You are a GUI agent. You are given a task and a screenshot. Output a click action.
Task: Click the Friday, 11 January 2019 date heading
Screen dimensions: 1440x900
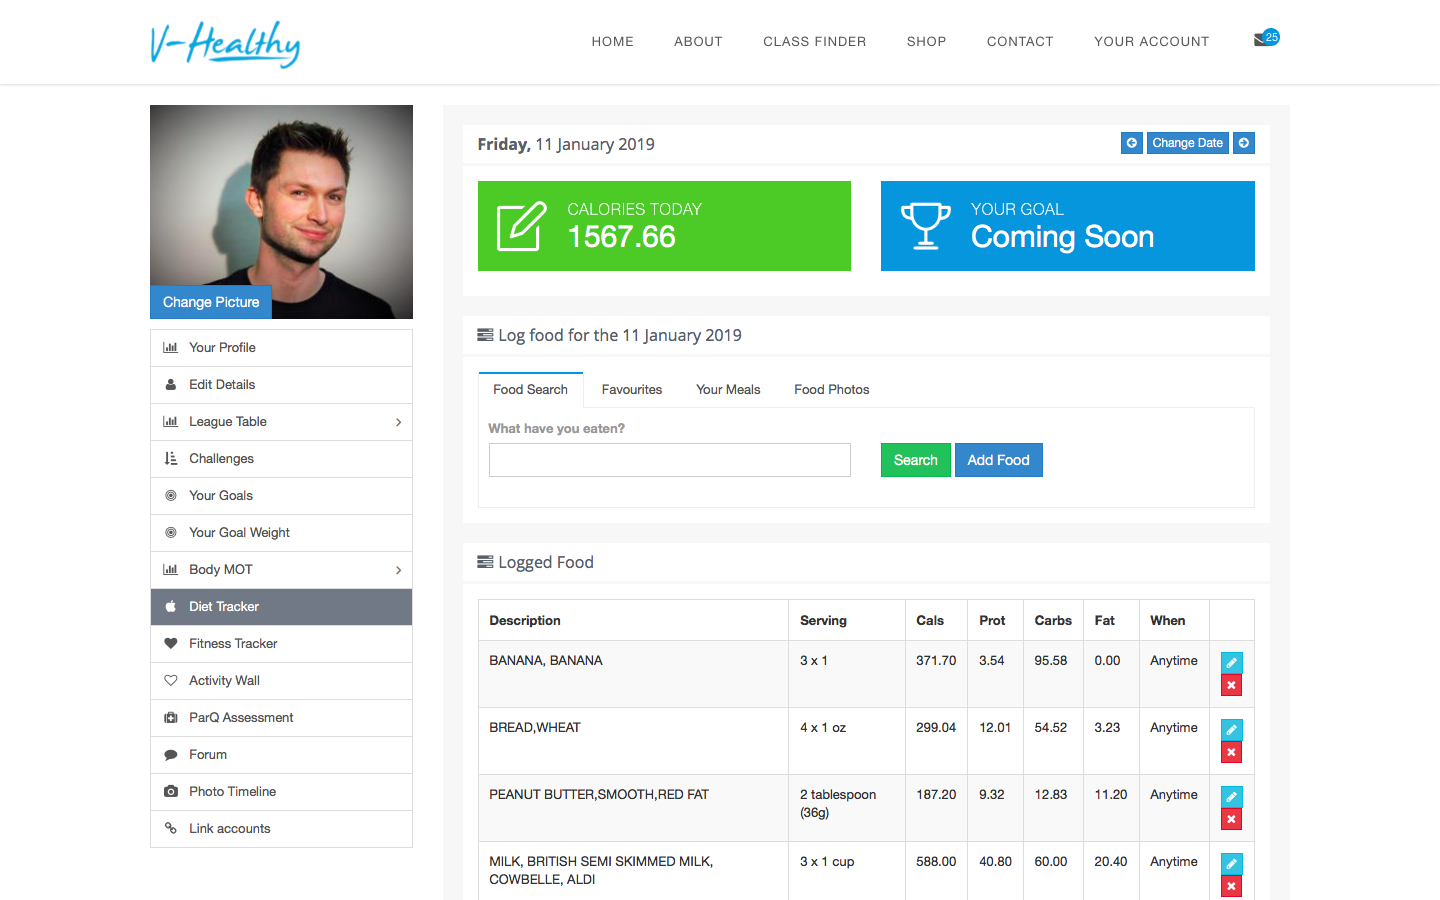[x=566, y=144]
